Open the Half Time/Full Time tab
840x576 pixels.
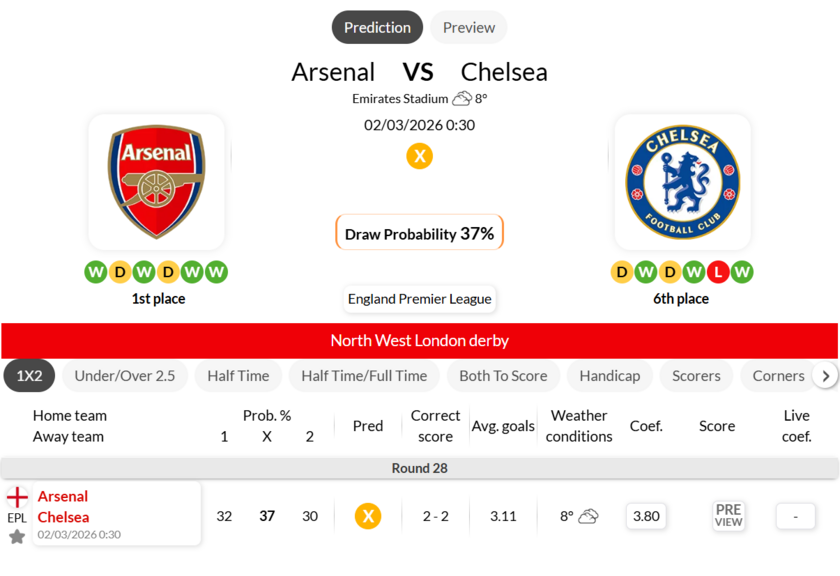coord(364,376)
